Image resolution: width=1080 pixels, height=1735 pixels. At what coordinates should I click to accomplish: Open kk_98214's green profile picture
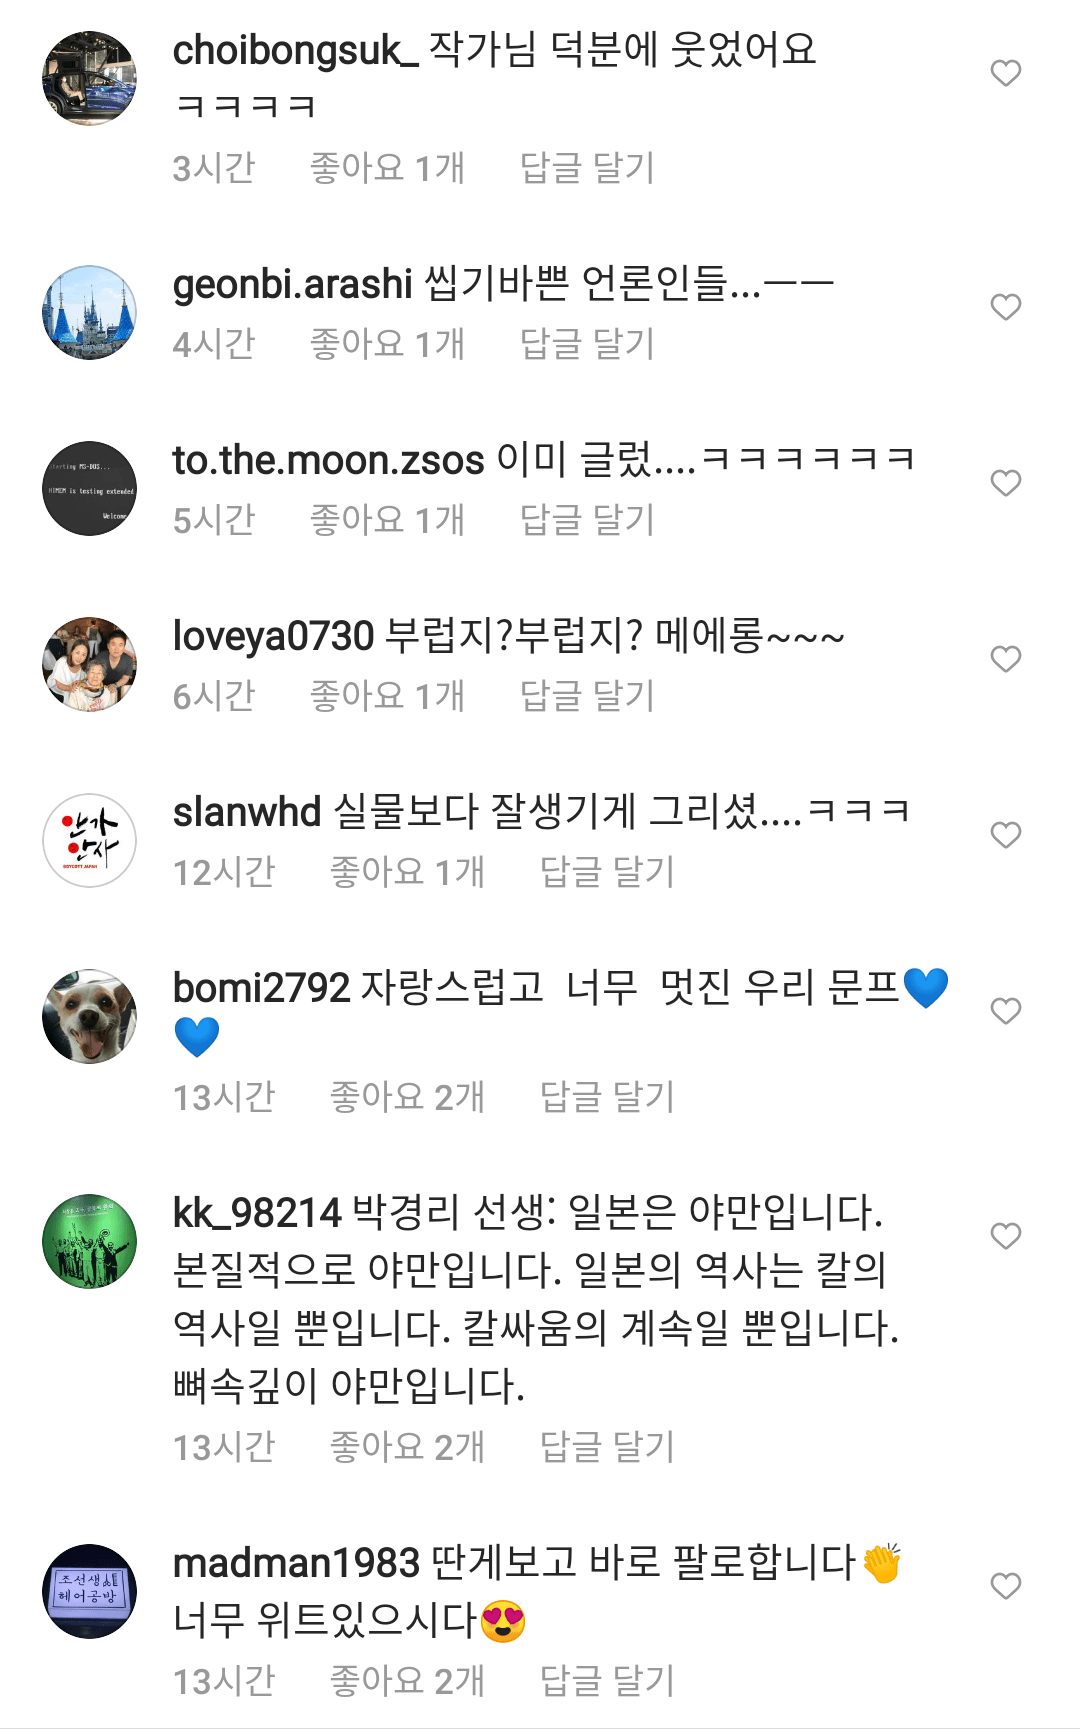pyautogui.click(x=90, y=1241)
